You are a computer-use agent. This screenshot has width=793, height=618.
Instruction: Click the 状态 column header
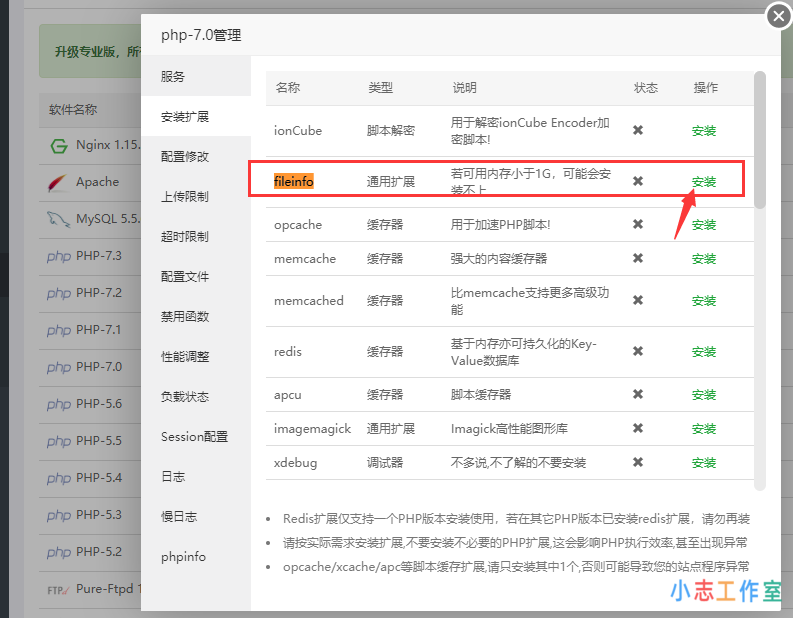pyautogui.click(x=646, y=87)
